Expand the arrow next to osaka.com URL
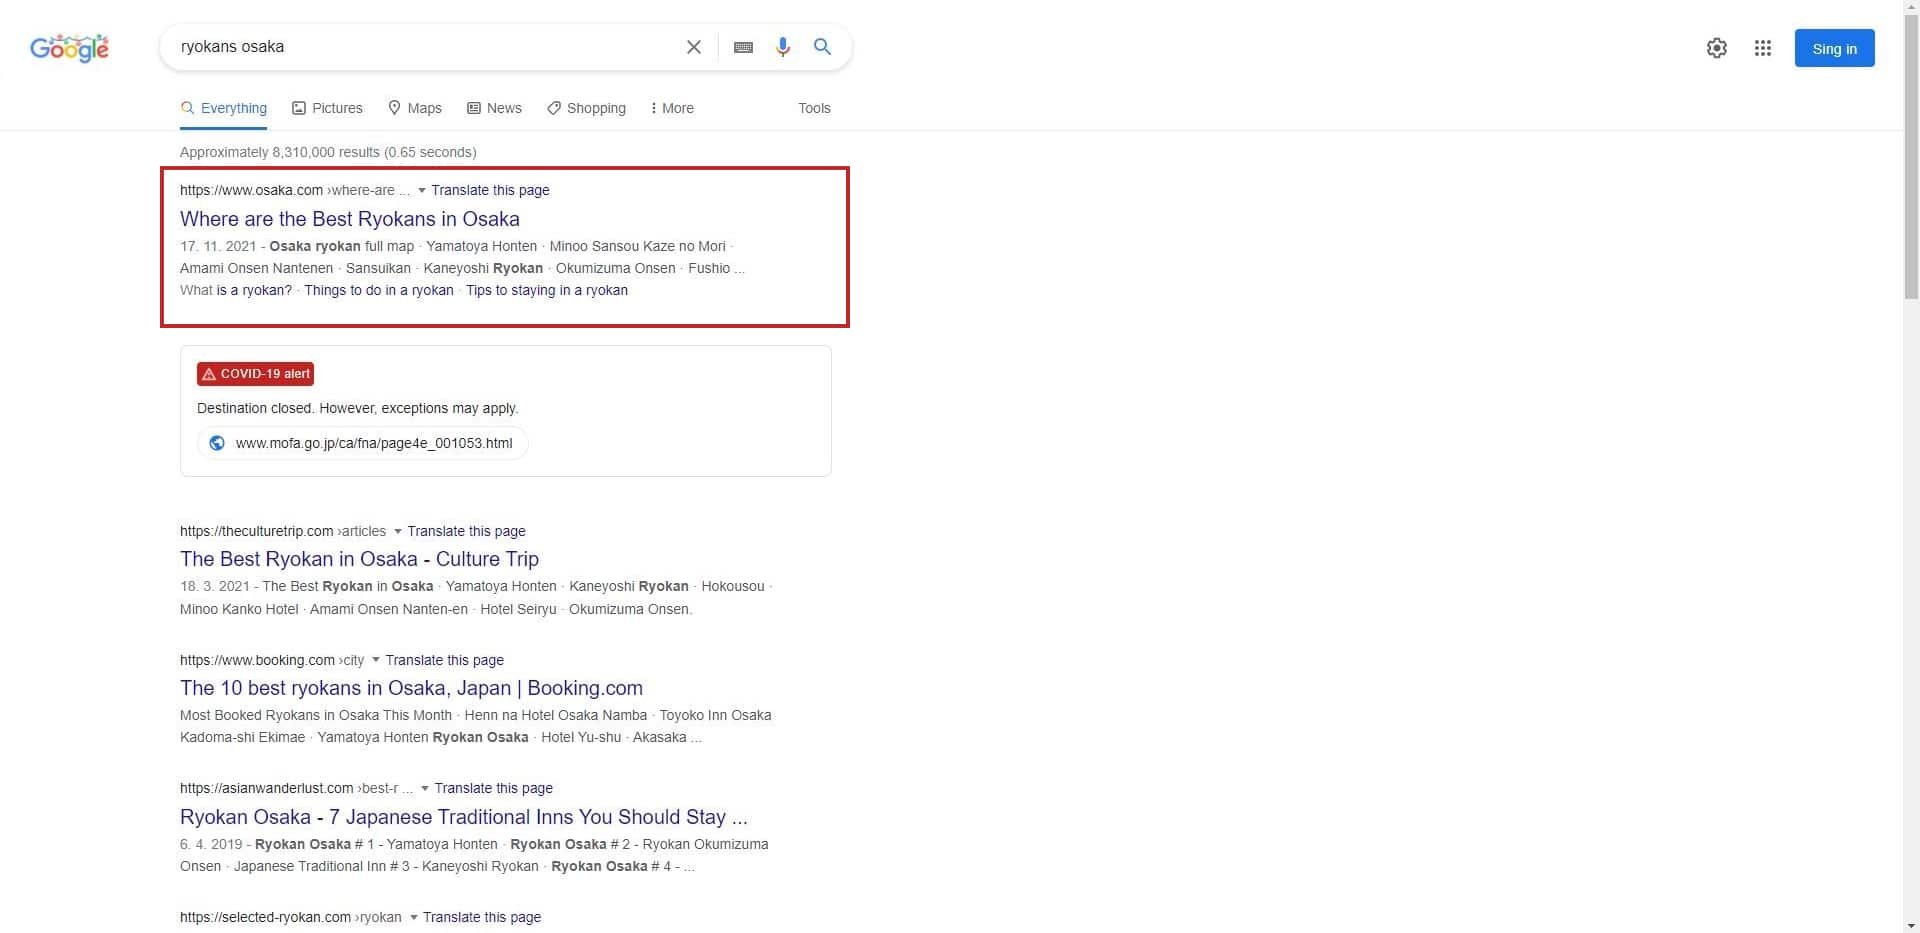This screenshot has height=933, width=1920. click(x=422, y=190)
